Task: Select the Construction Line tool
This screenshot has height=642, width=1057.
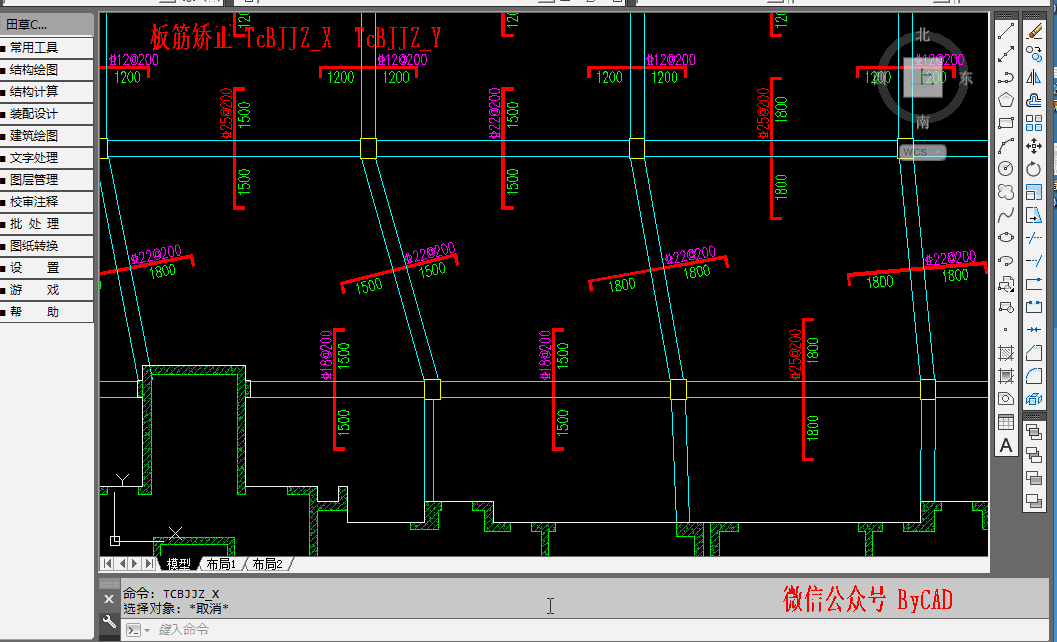Action: click(1006, 55)
